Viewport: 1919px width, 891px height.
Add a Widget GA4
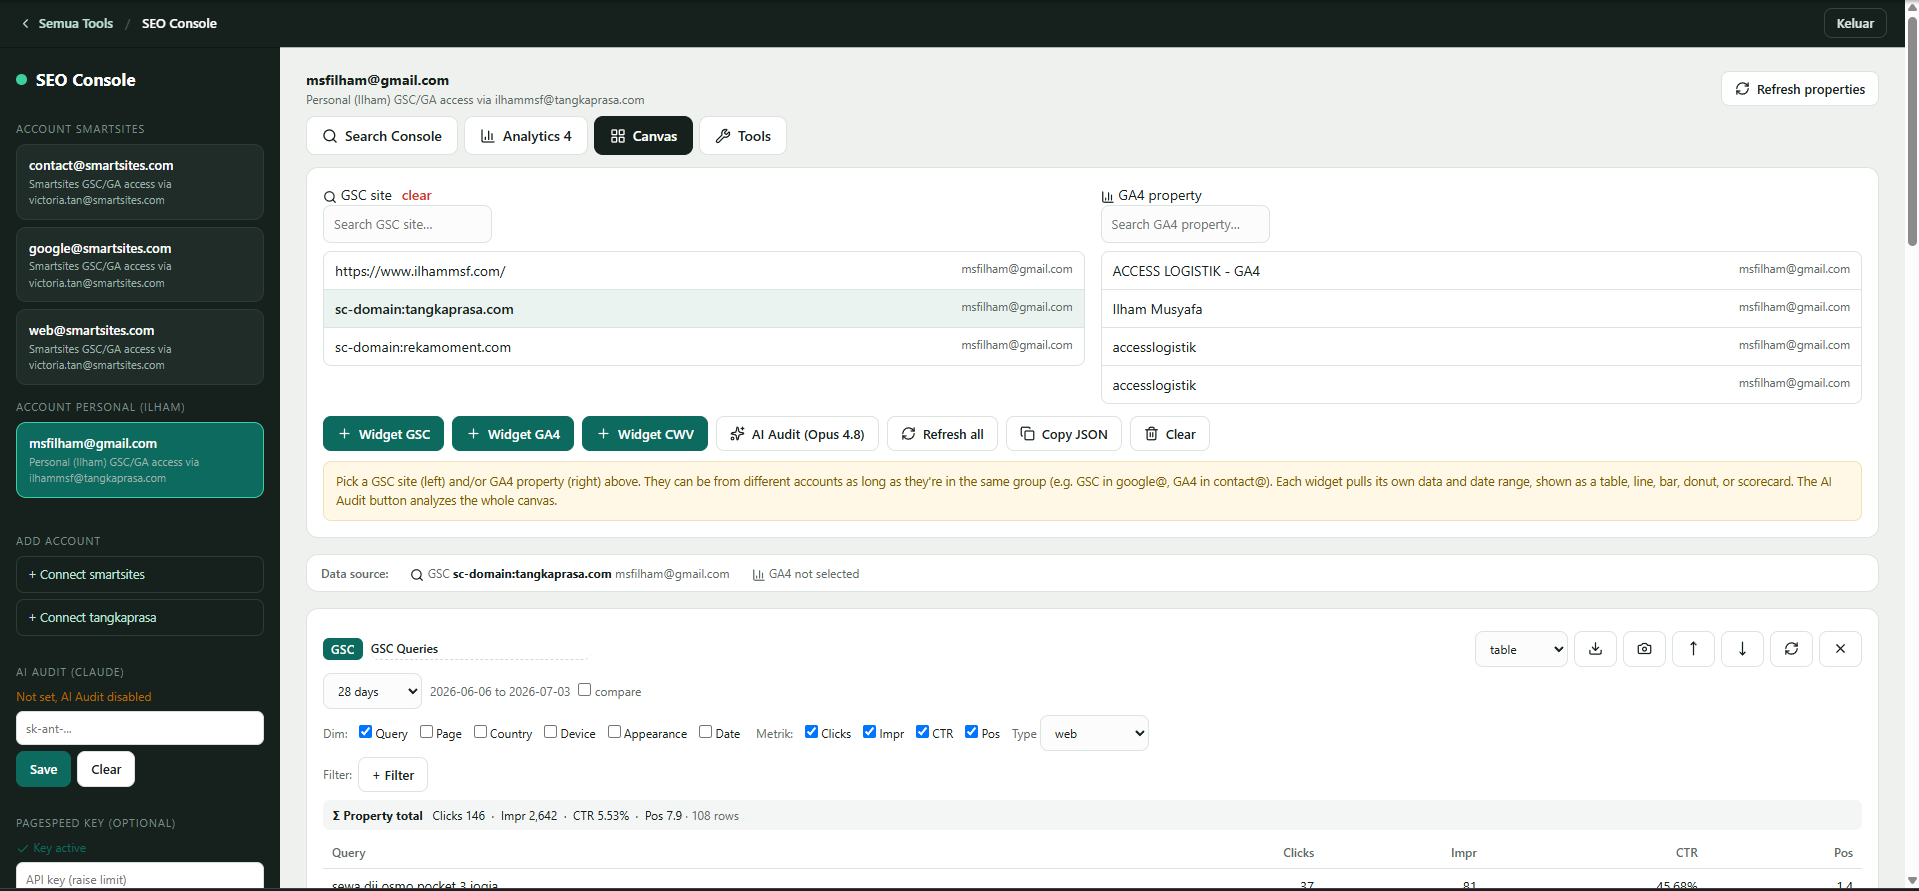click(x=513, y=434)
